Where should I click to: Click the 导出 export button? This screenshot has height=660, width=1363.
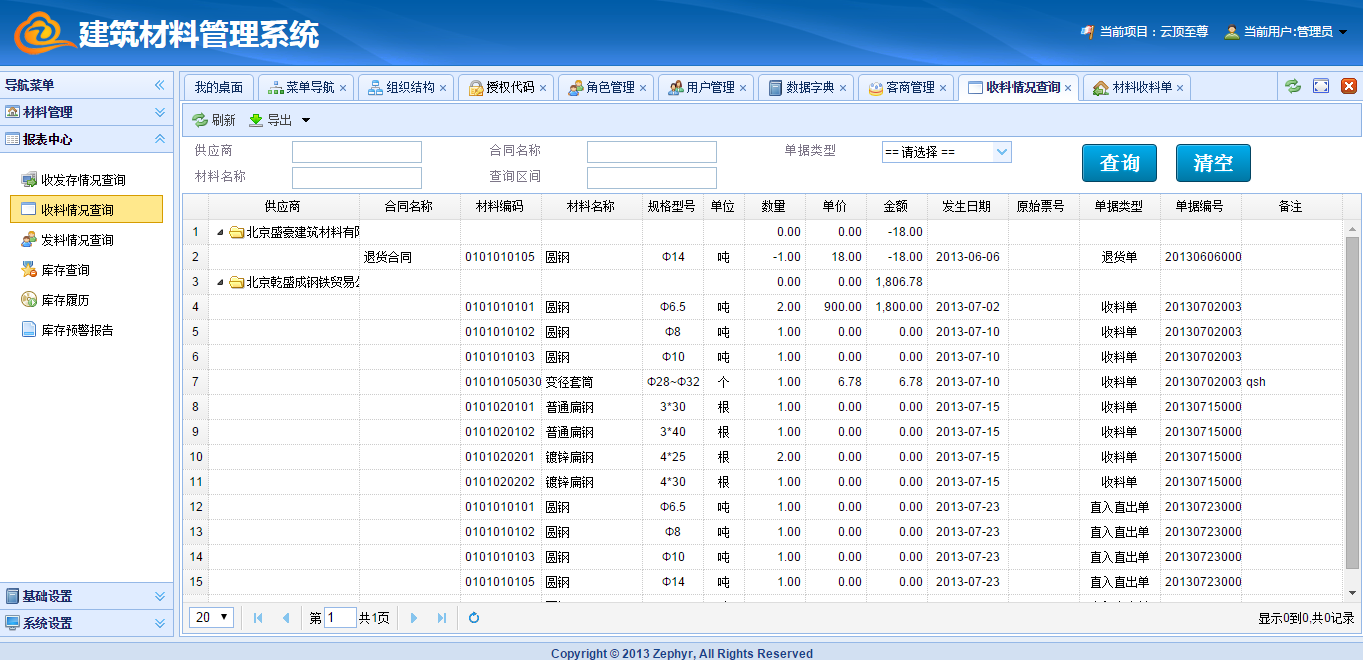click(270, 120)
